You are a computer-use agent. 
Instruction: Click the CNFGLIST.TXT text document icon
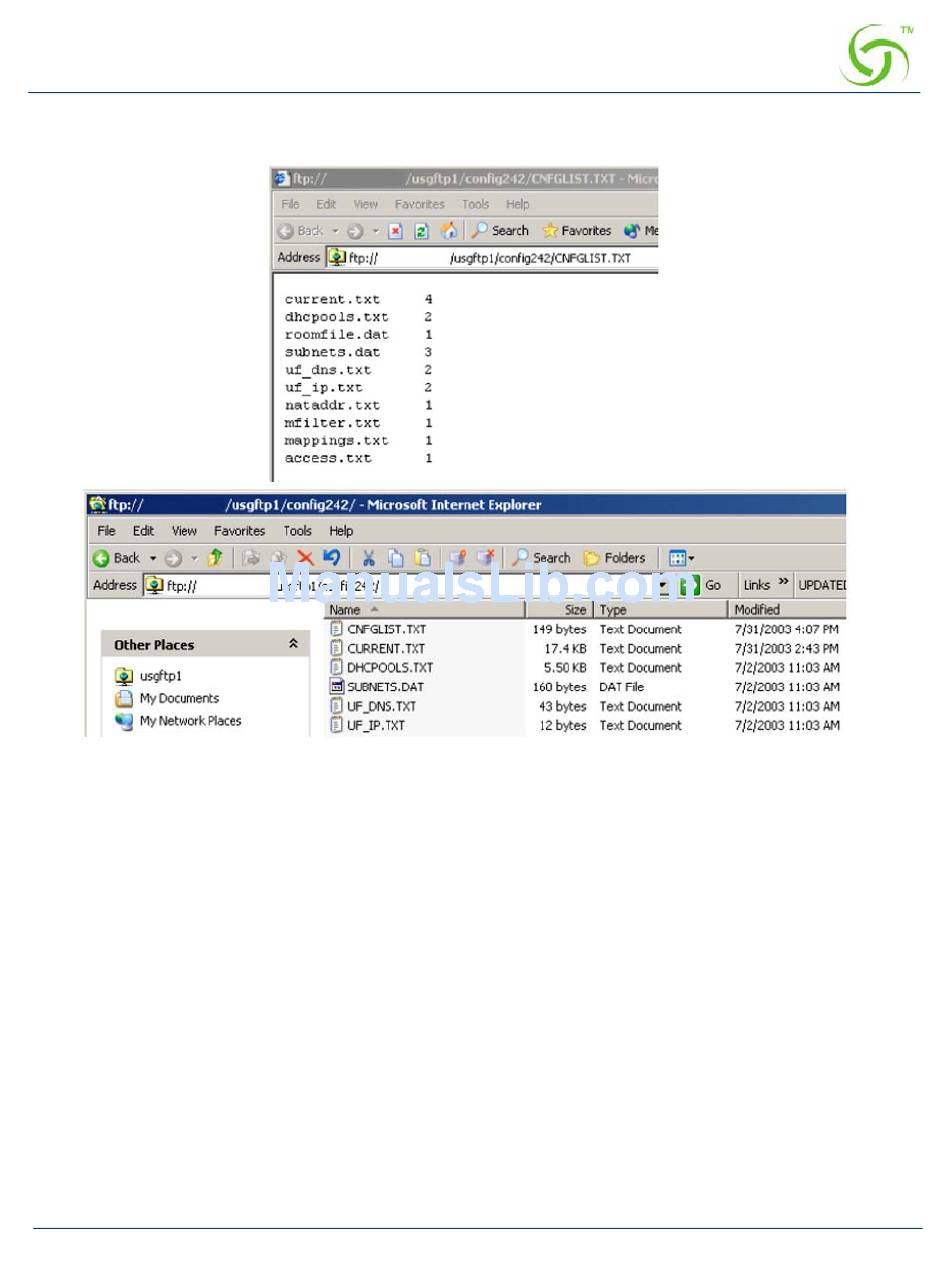[337, 630]
